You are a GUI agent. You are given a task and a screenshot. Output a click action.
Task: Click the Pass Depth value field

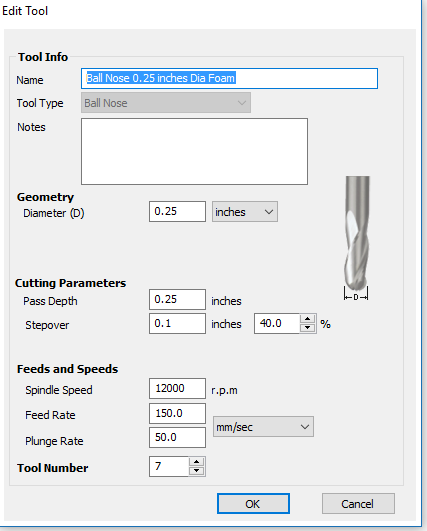(x=177, y=299)
